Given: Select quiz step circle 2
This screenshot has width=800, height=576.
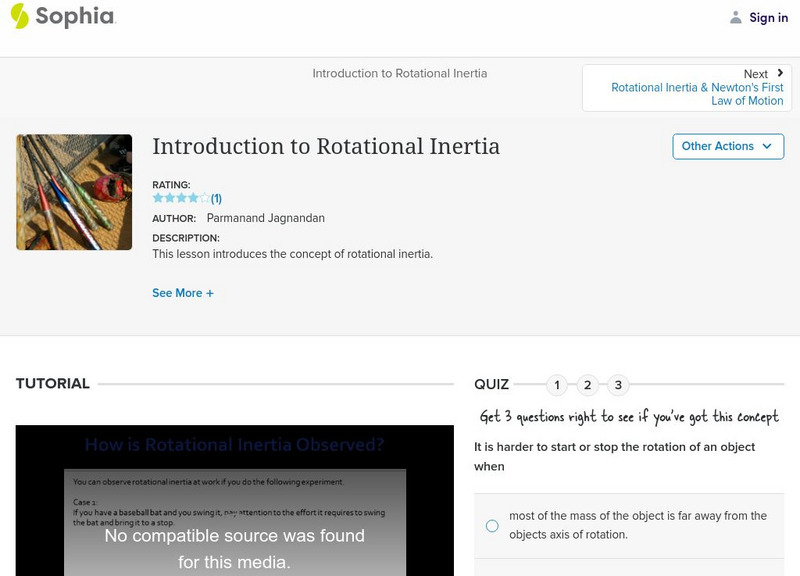Looking at the screenshot, I should [589, 383].
